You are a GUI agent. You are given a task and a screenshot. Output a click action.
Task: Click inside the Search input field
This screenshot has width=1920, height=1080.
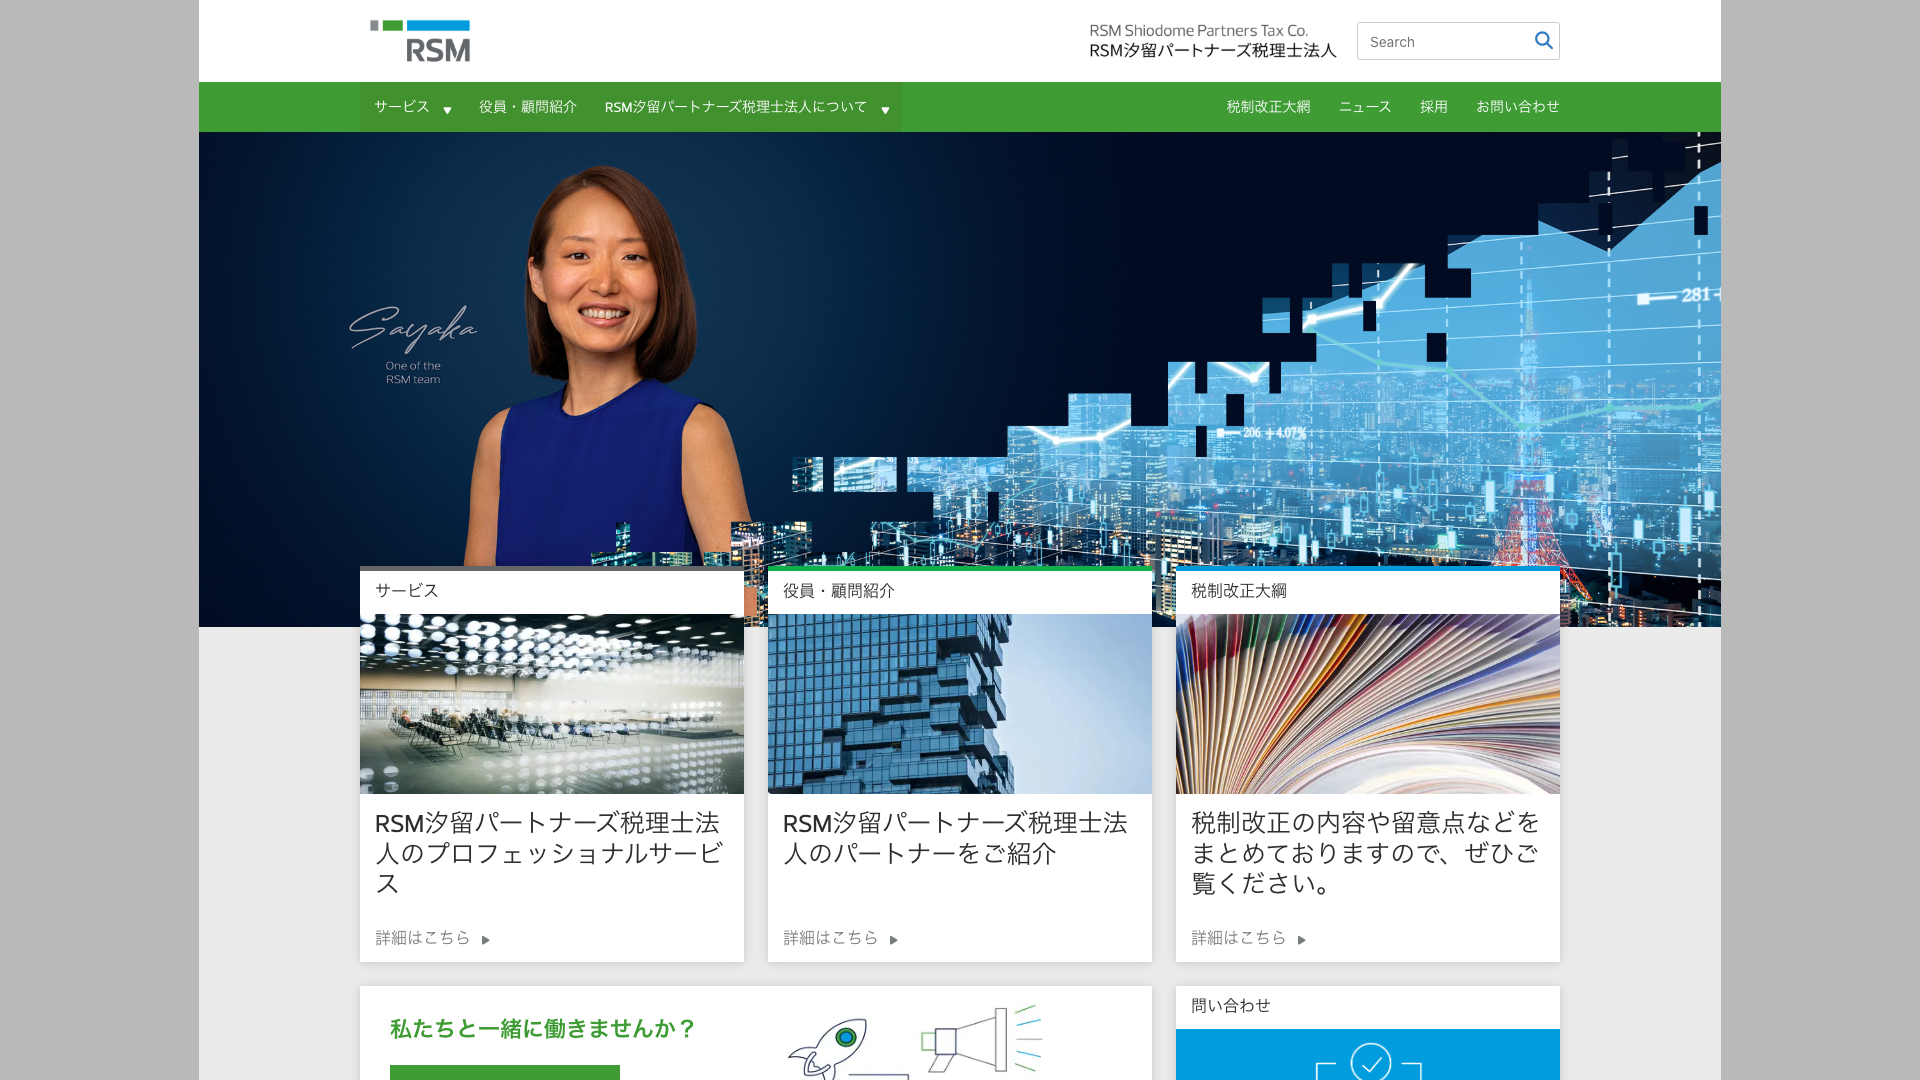[x=1442, y=42]
